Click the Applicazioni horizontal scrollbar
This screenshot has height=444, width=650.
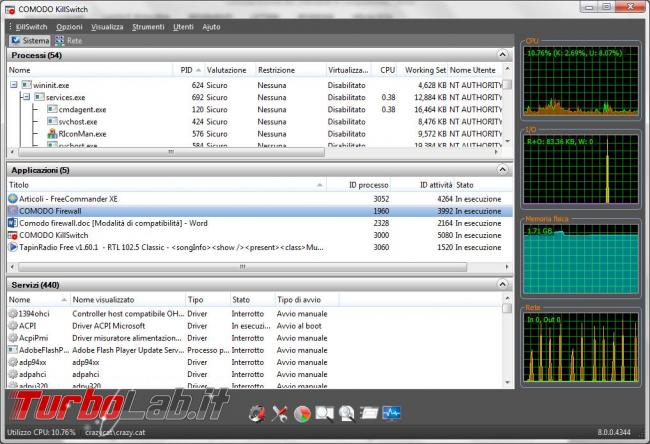click(x=243, y=267)
